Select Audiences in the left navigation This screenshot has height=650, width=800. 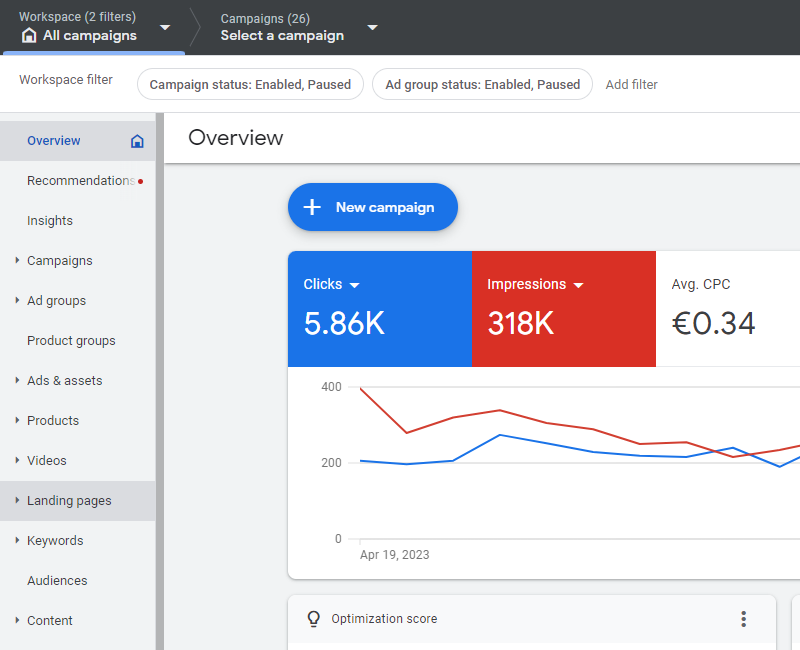pyautogui.click(x=57, y=581)
